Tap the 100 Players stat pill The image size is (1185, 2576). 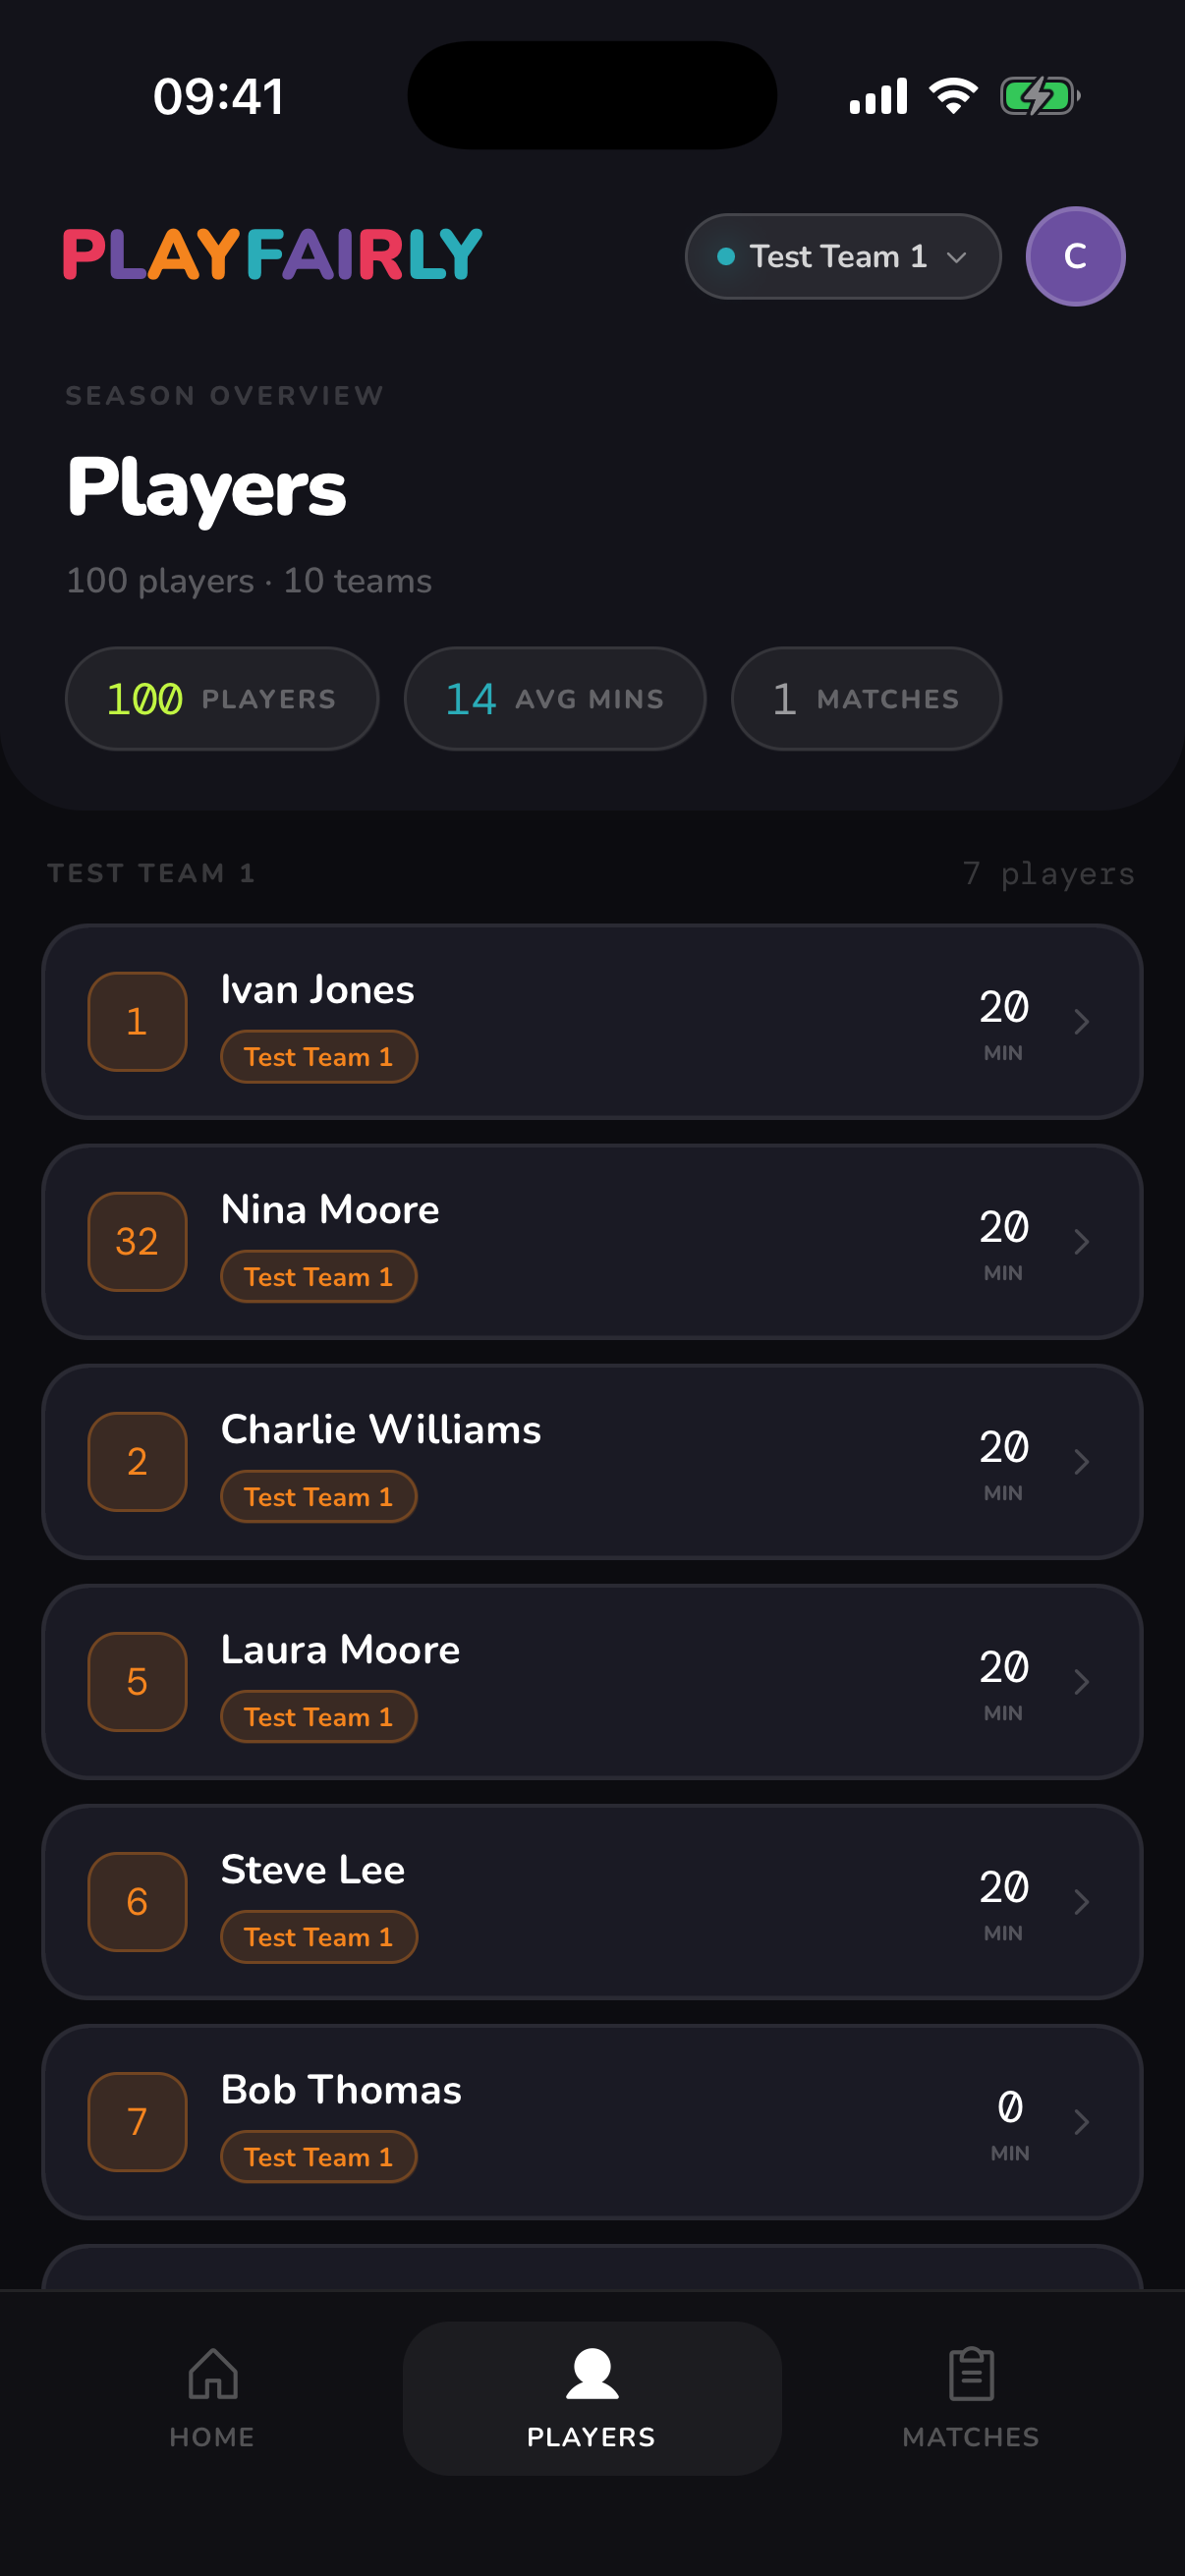coord(222,698)
